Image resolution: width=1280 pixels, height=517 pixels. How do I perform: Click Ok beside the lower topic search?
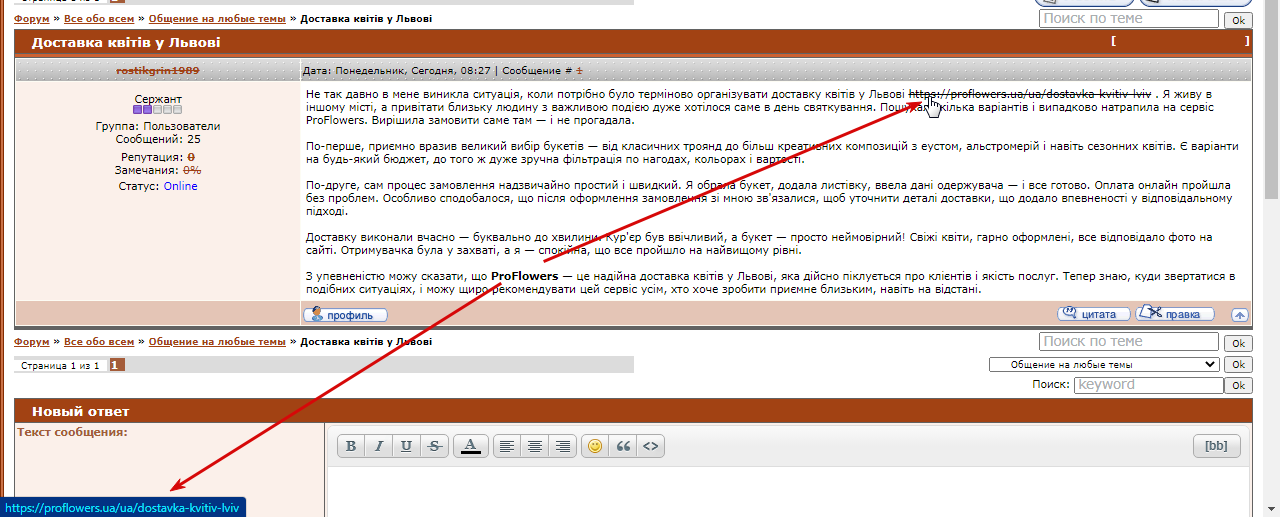click(1238, 342)
